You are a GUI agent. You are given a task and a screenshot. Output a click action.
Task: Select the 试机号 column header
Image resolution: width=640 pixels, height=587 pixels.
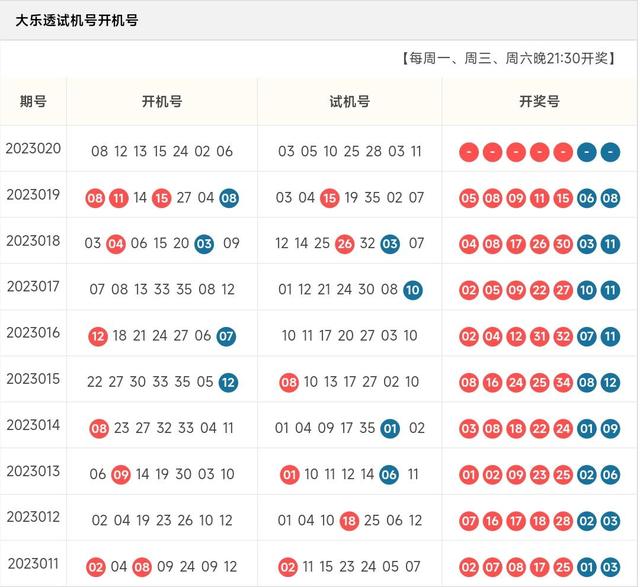pos(349,101)
